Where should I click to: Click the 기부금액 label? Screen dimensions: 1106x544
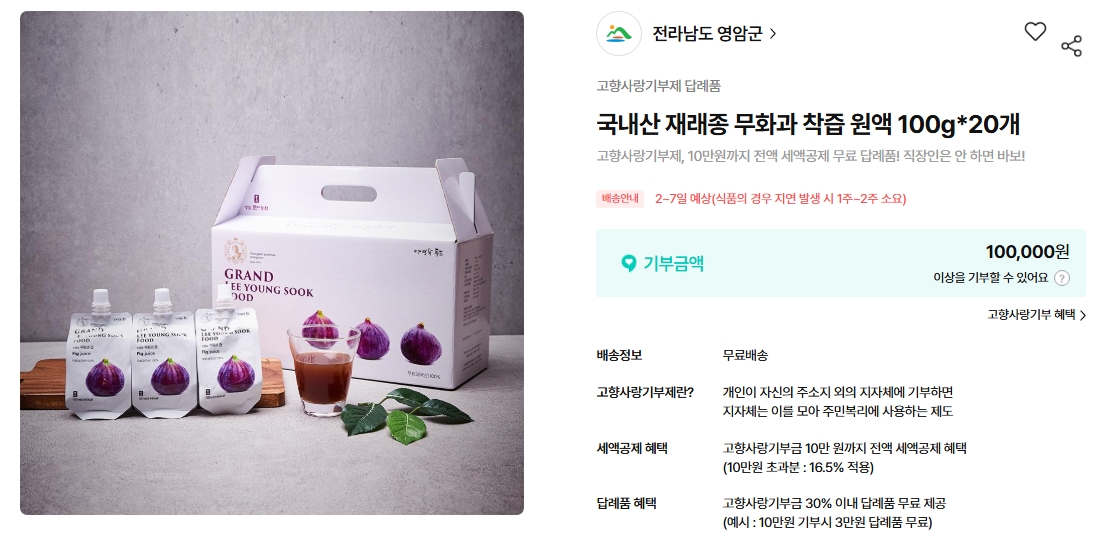pyautogui.click(x=674, y=264)
